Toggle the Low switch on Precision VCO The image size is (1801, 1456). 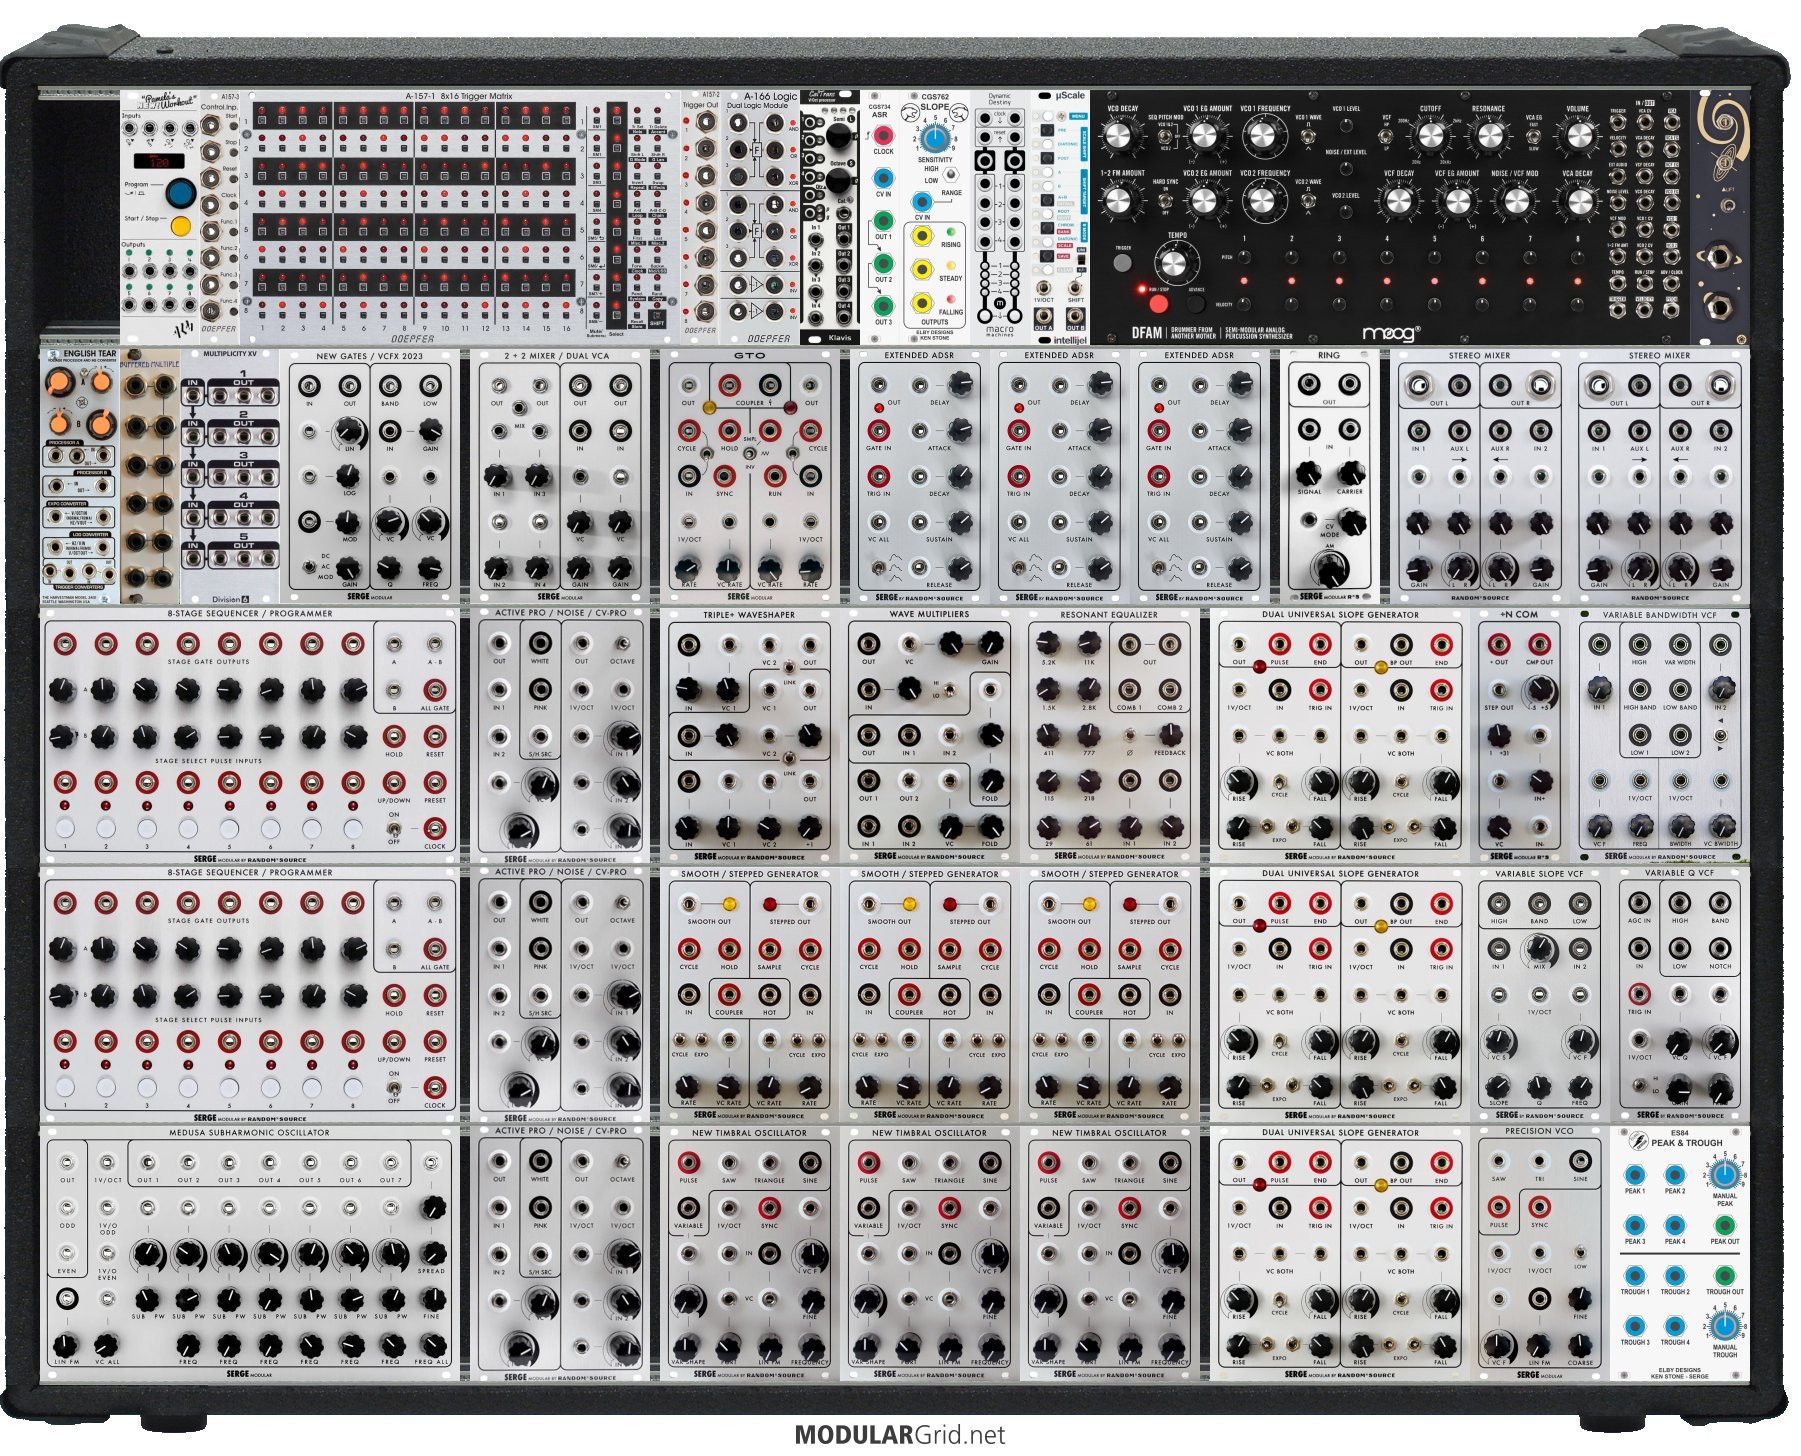point(1580,1253)
